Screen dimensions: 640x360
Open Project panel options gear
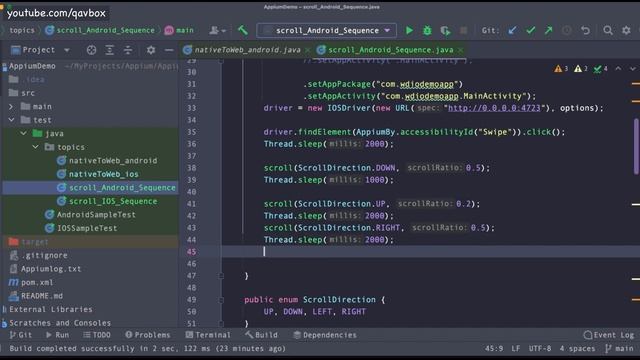click(151, 50)
